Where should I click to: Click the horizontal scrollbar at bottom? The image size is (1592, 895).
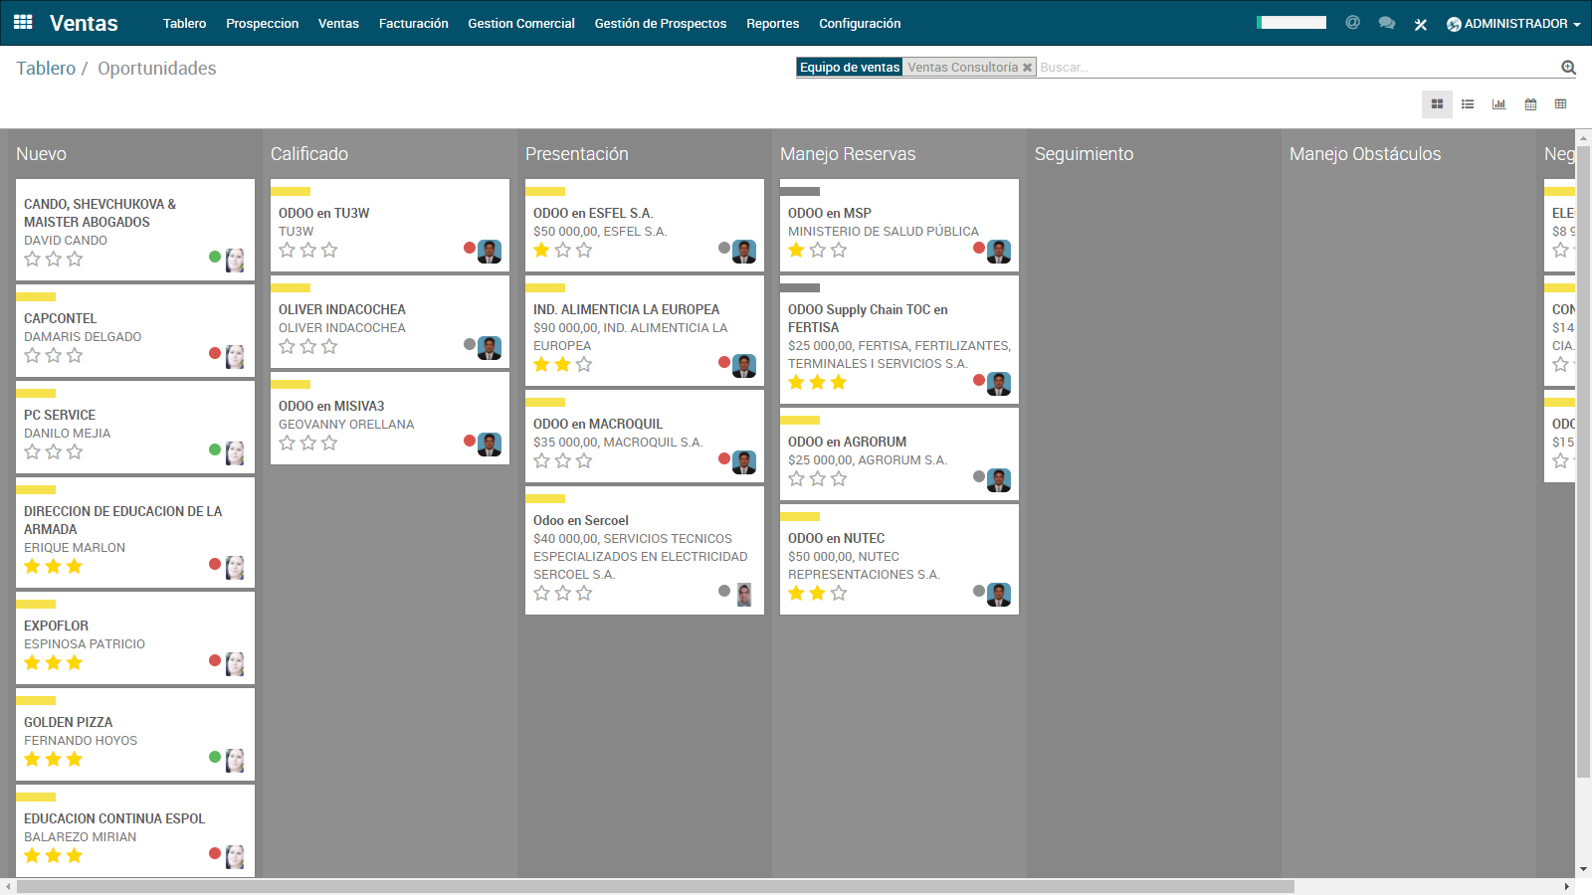click(655, 887)
